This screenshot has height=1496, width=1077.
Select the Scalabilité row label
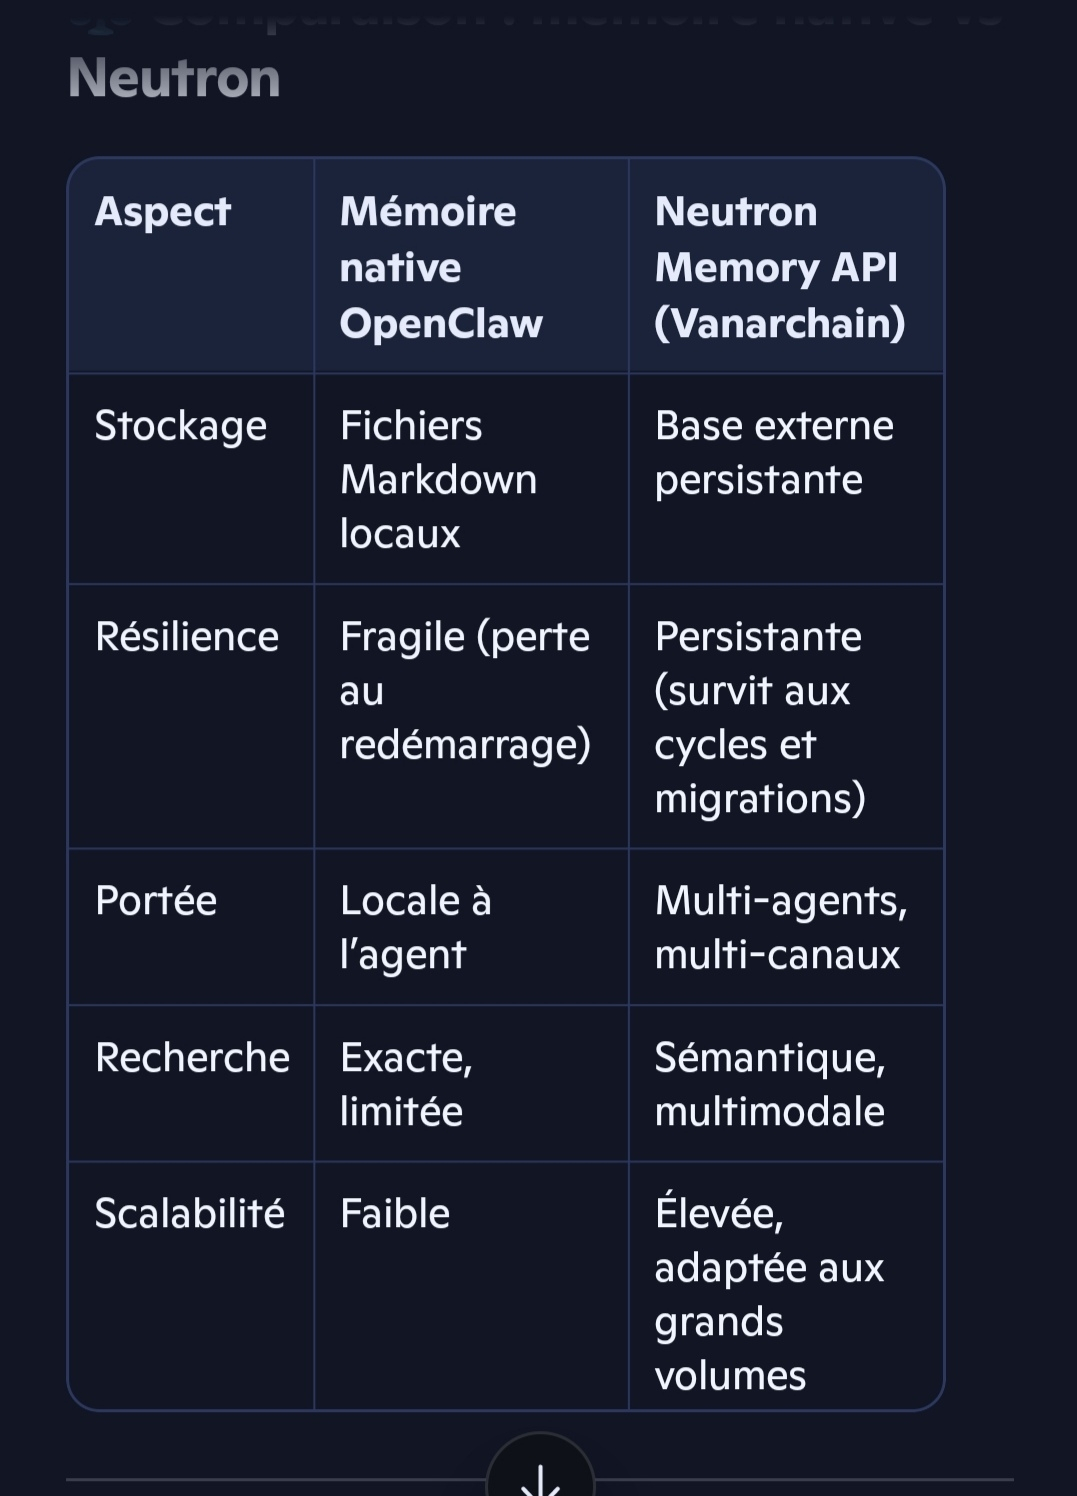pyautogui.click(x=190, y=1214)
